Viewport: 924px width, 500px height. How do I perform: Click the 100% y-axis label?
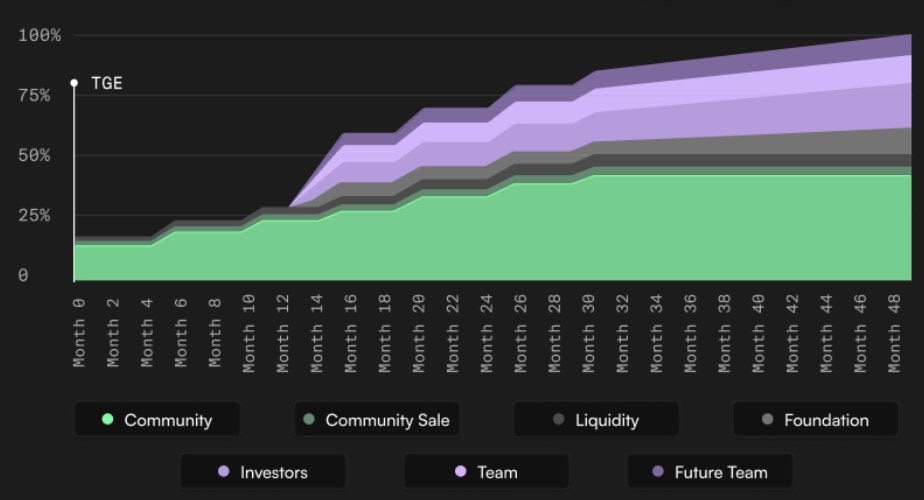pos(40,35)
